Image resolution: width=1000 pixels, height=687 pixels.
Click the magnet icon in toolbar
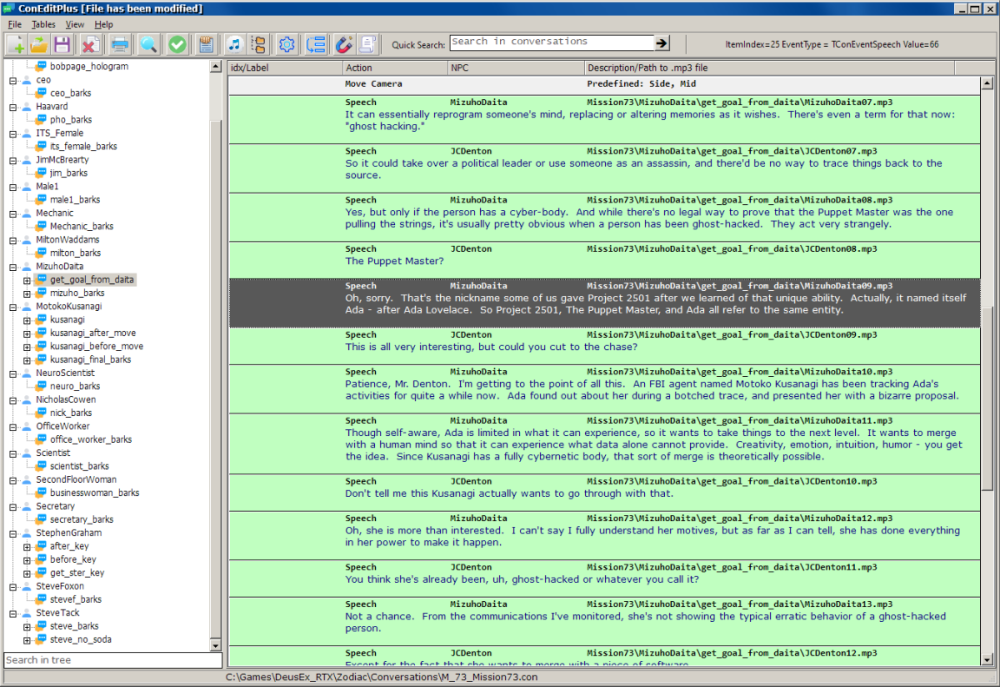tap(342, 44)
